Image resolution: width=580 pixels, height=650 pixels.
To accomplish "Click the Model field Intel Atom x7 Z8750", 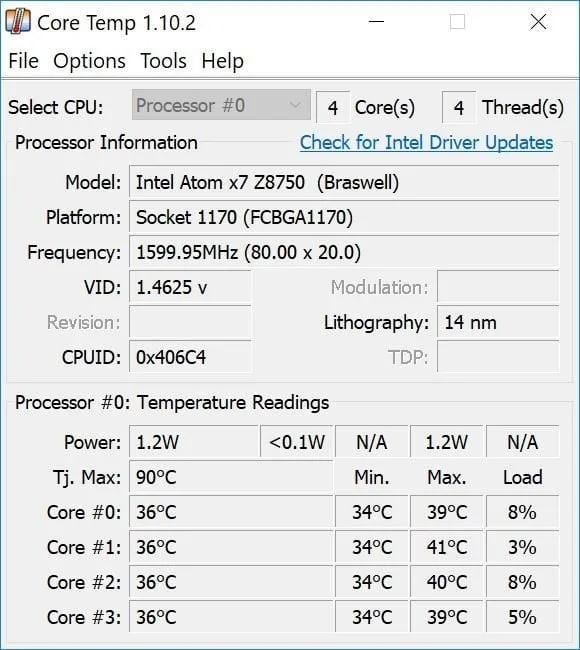I will click(344, 182).
